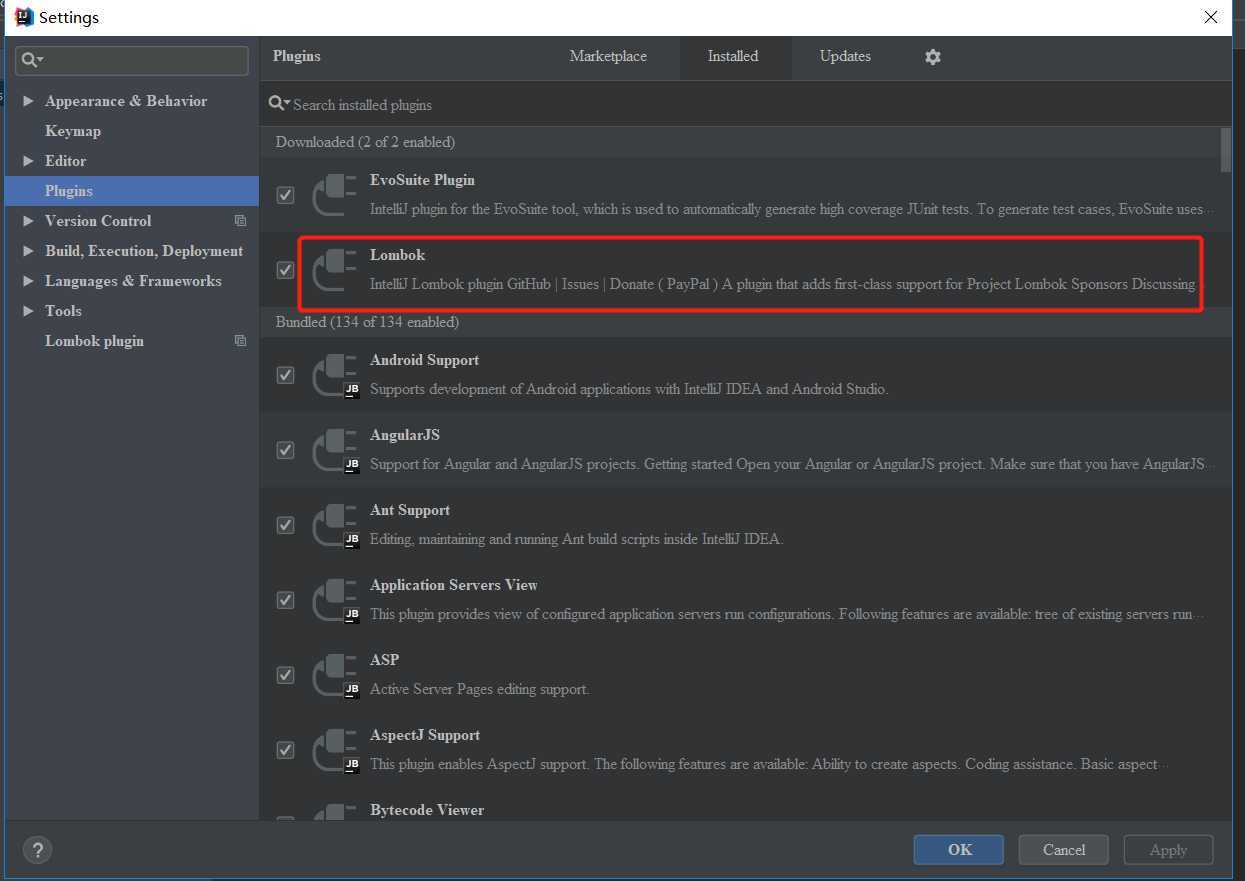Screen dimensions: 1245x881
Task: Click the Downloaded (2 of 2 enabled) header
Action: (x=365, y=142)
